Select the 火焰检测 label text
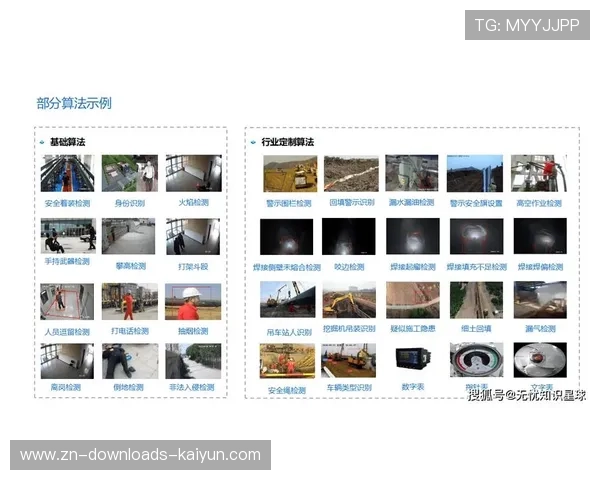Image resolution: width=600 pixels, height=480 pixels. coord(194,202)
